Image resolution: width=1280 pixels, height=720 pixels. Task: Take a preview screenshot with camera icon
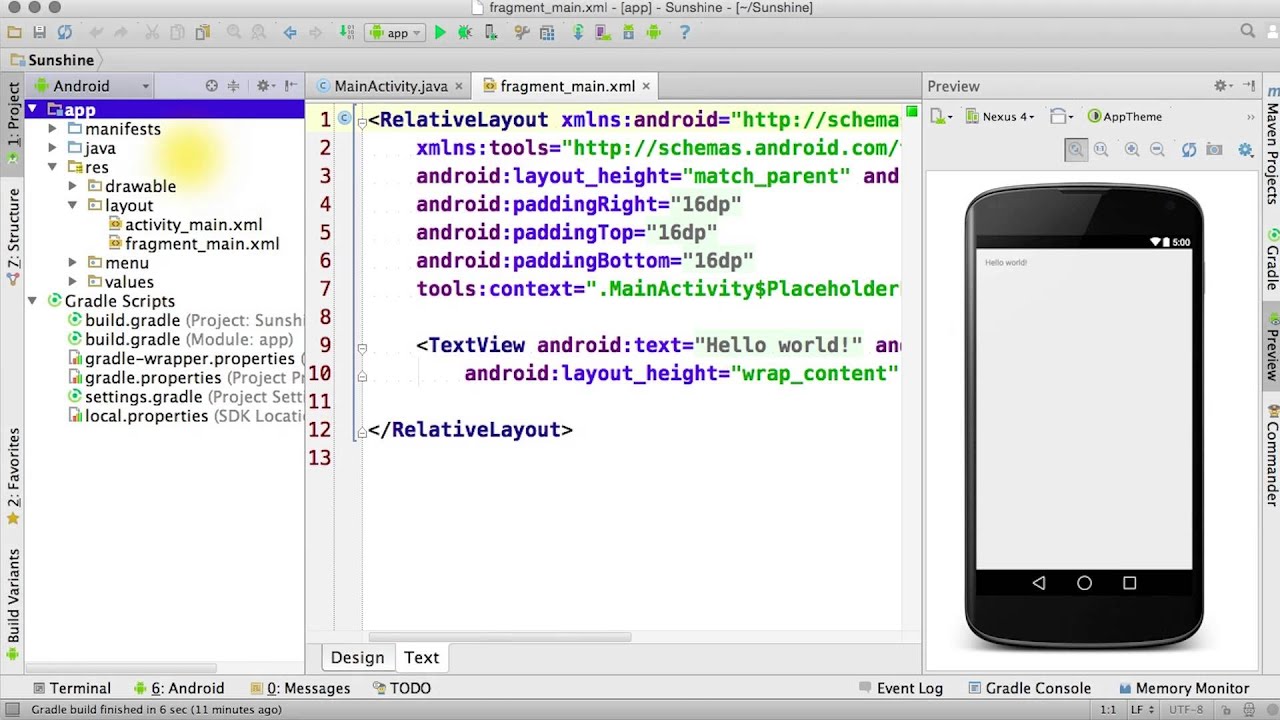pos(1214,150)
